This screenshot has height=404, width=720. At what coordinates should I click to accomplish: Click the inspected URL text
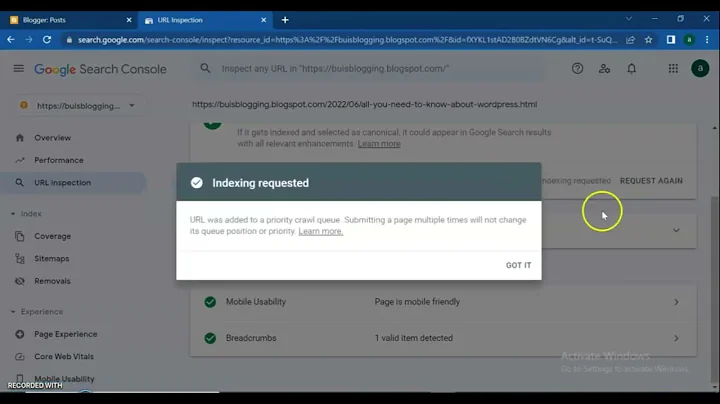(365, 104)
